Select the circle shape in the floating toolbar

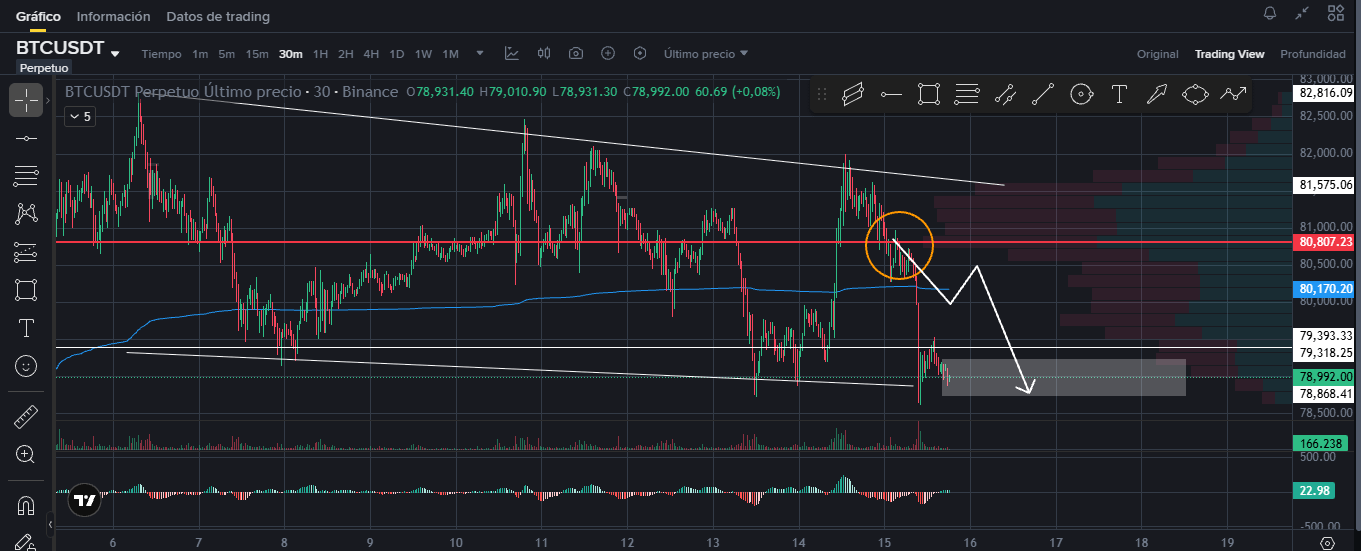pyautogui.click(x=1080, y=95)
